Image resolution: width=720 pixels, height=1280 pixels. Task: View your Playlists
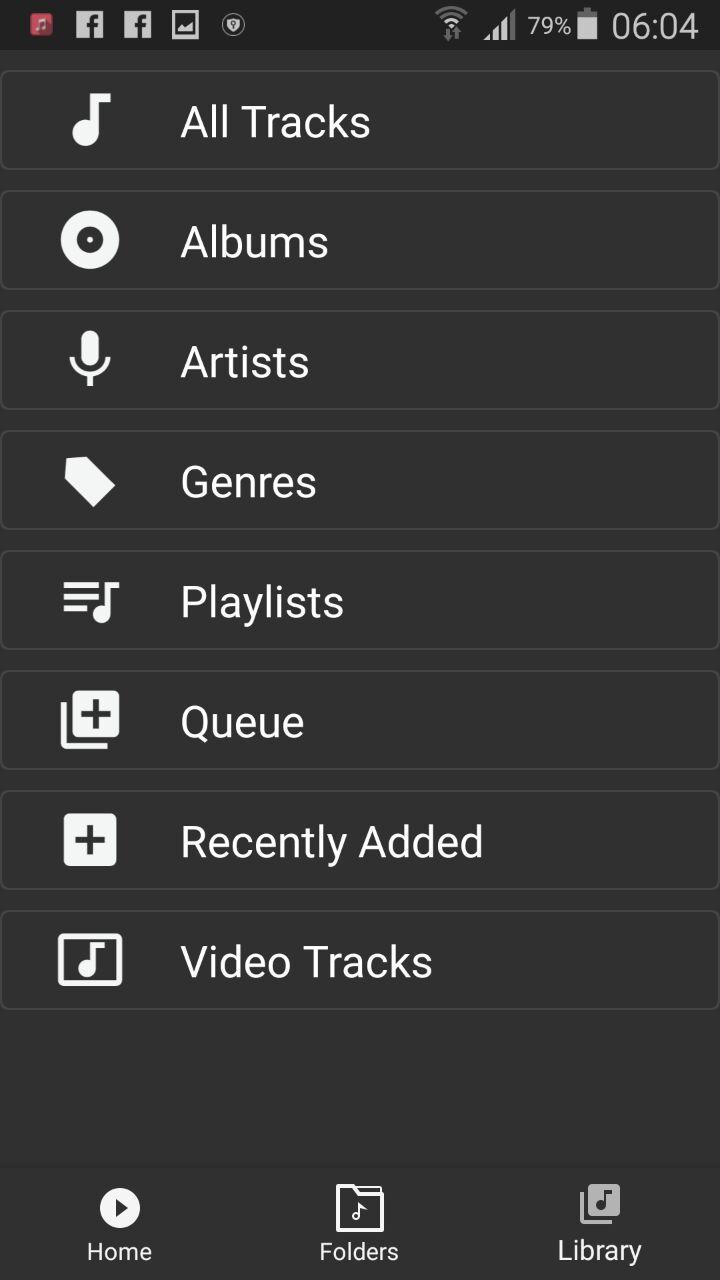[262, 602]
